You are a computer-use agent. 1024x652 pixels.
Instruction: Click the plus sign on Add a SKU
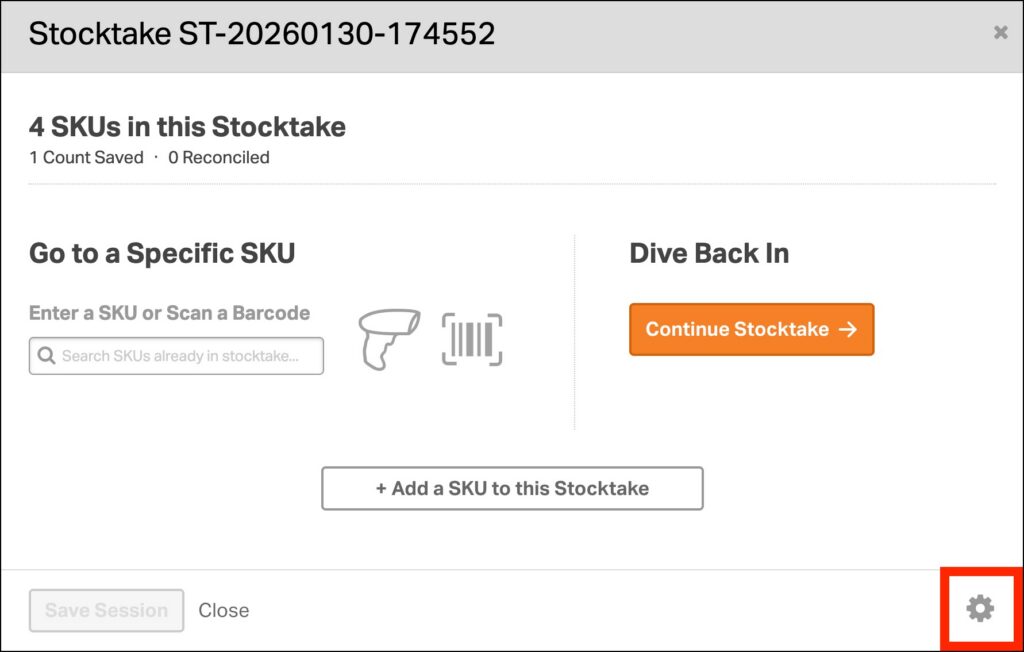381,489
